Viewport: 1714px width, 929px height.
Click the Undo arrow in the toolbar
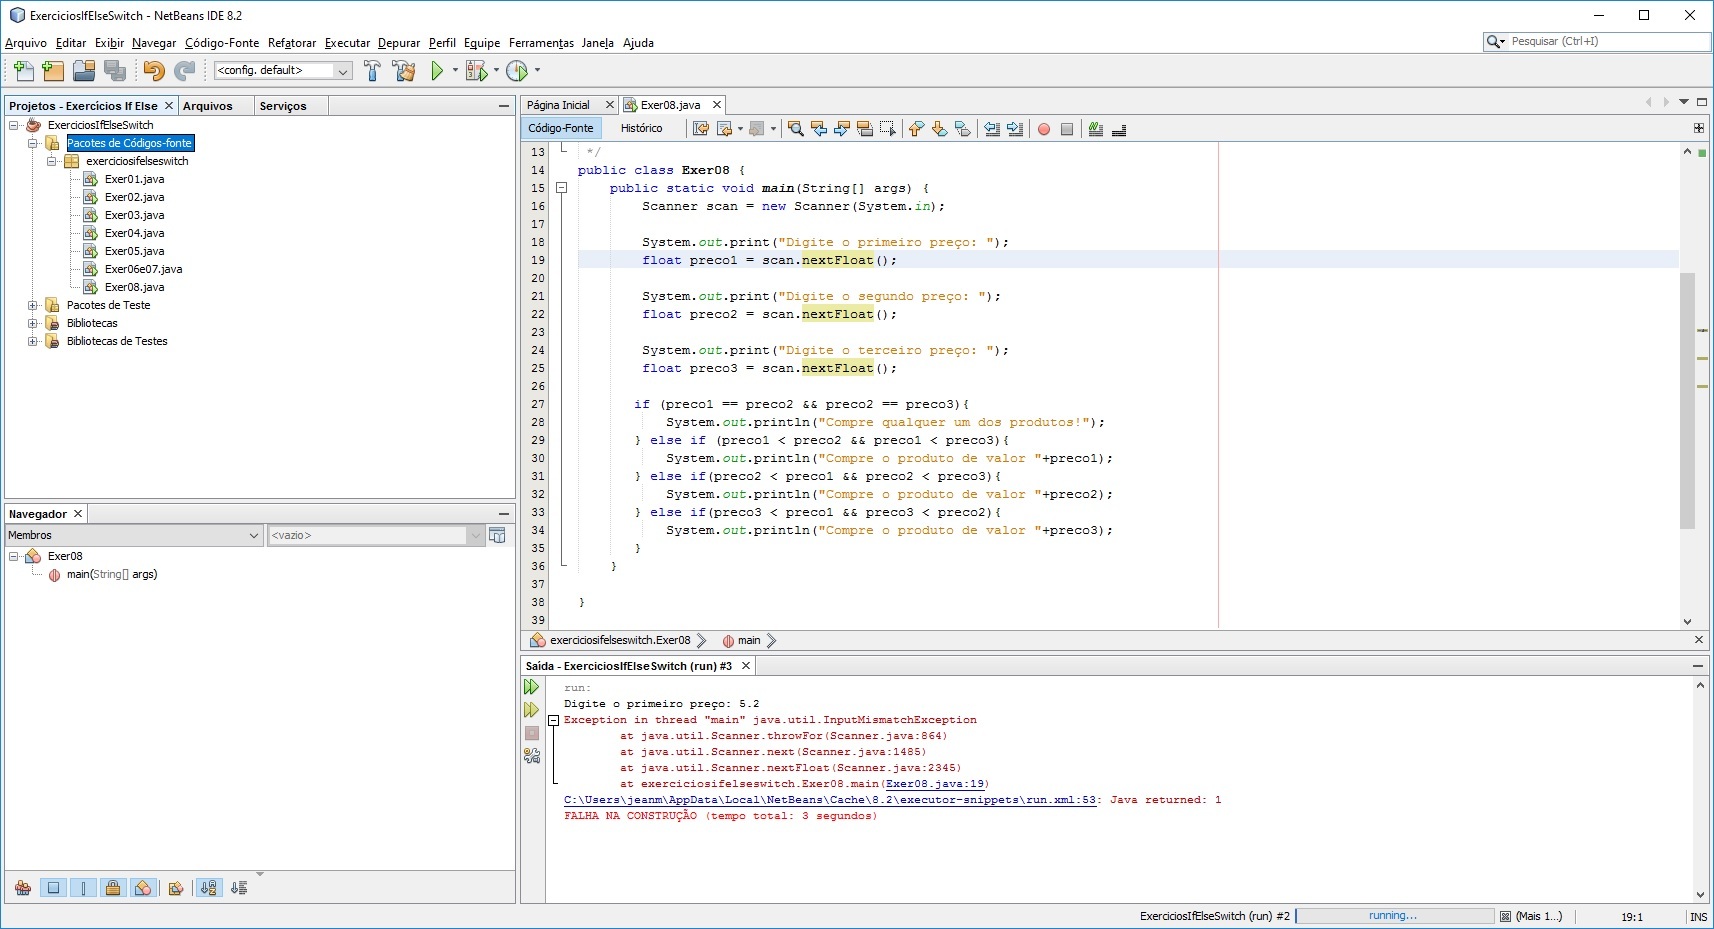[153, 71]
